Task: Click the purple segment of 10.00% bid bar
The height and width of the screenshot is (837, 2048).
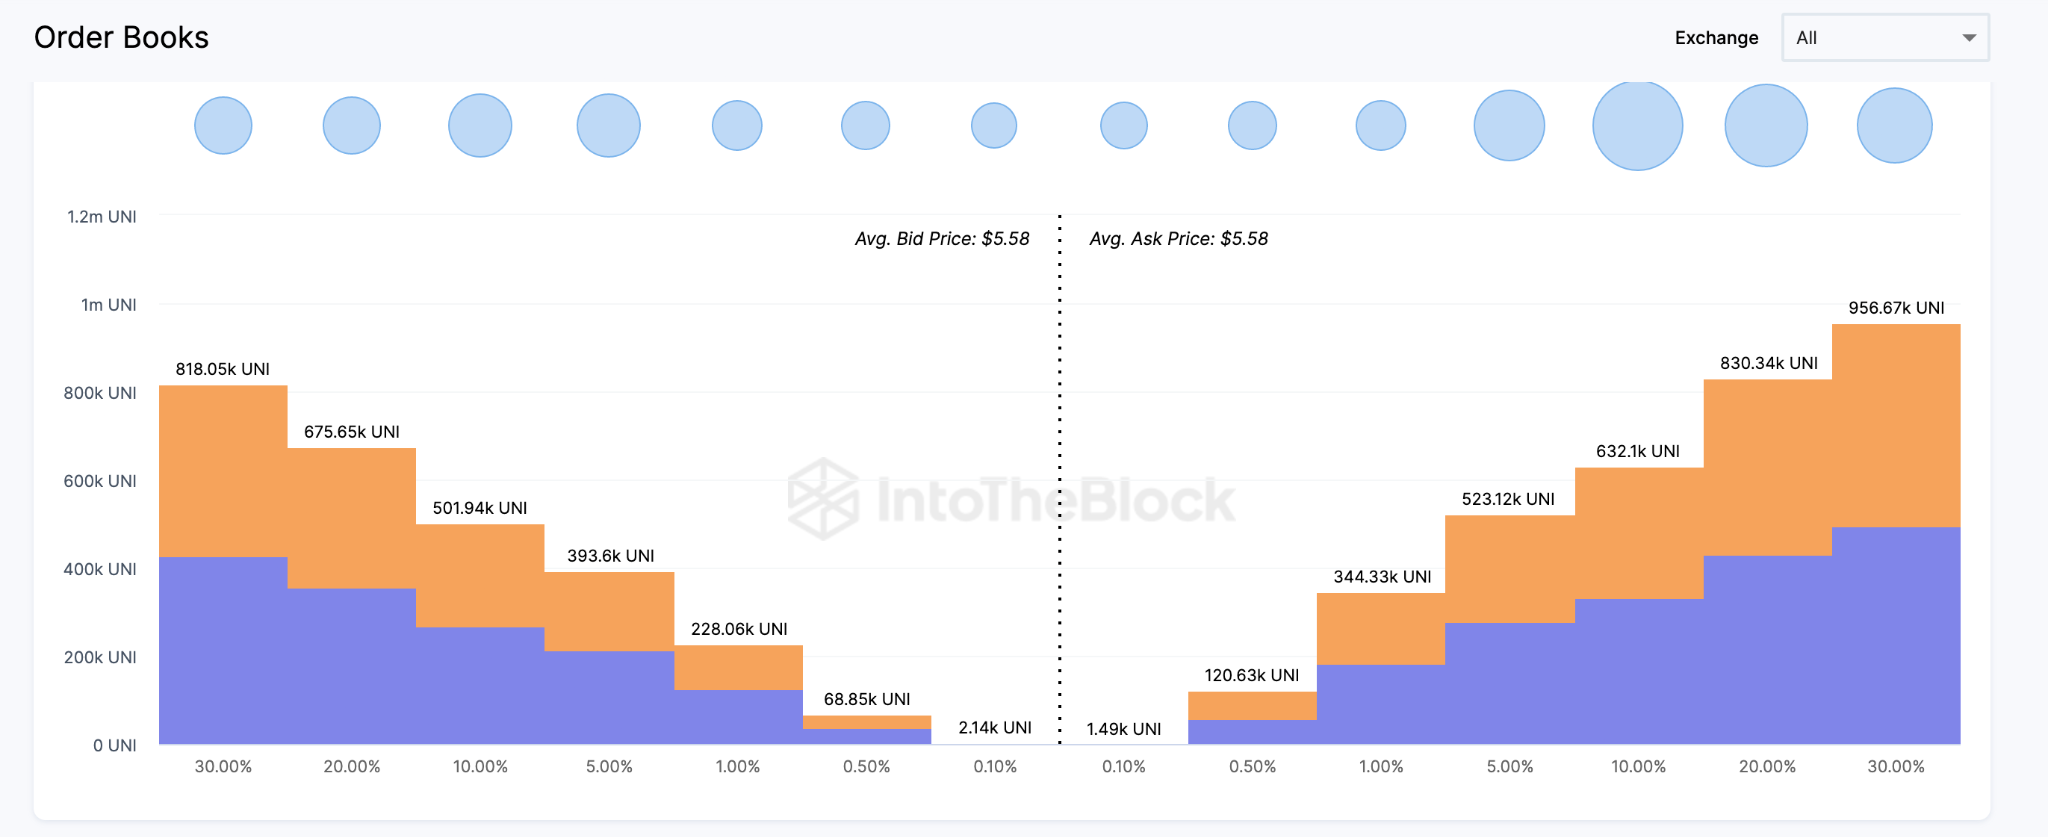Action: [480, 685]
